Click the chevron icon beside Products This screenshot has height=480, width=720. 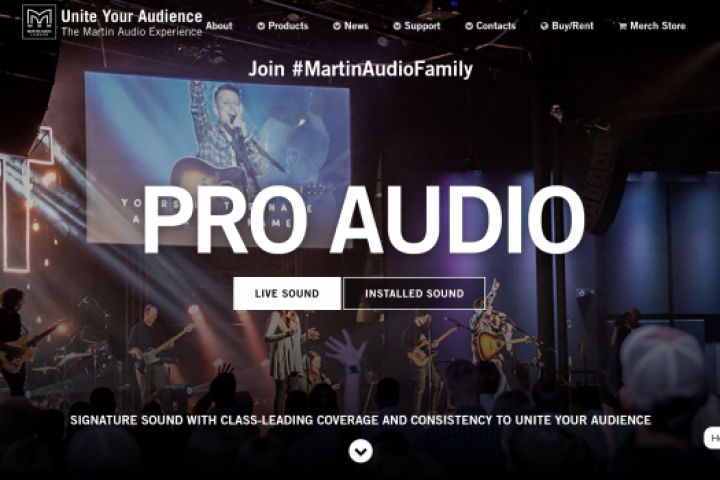261,26
